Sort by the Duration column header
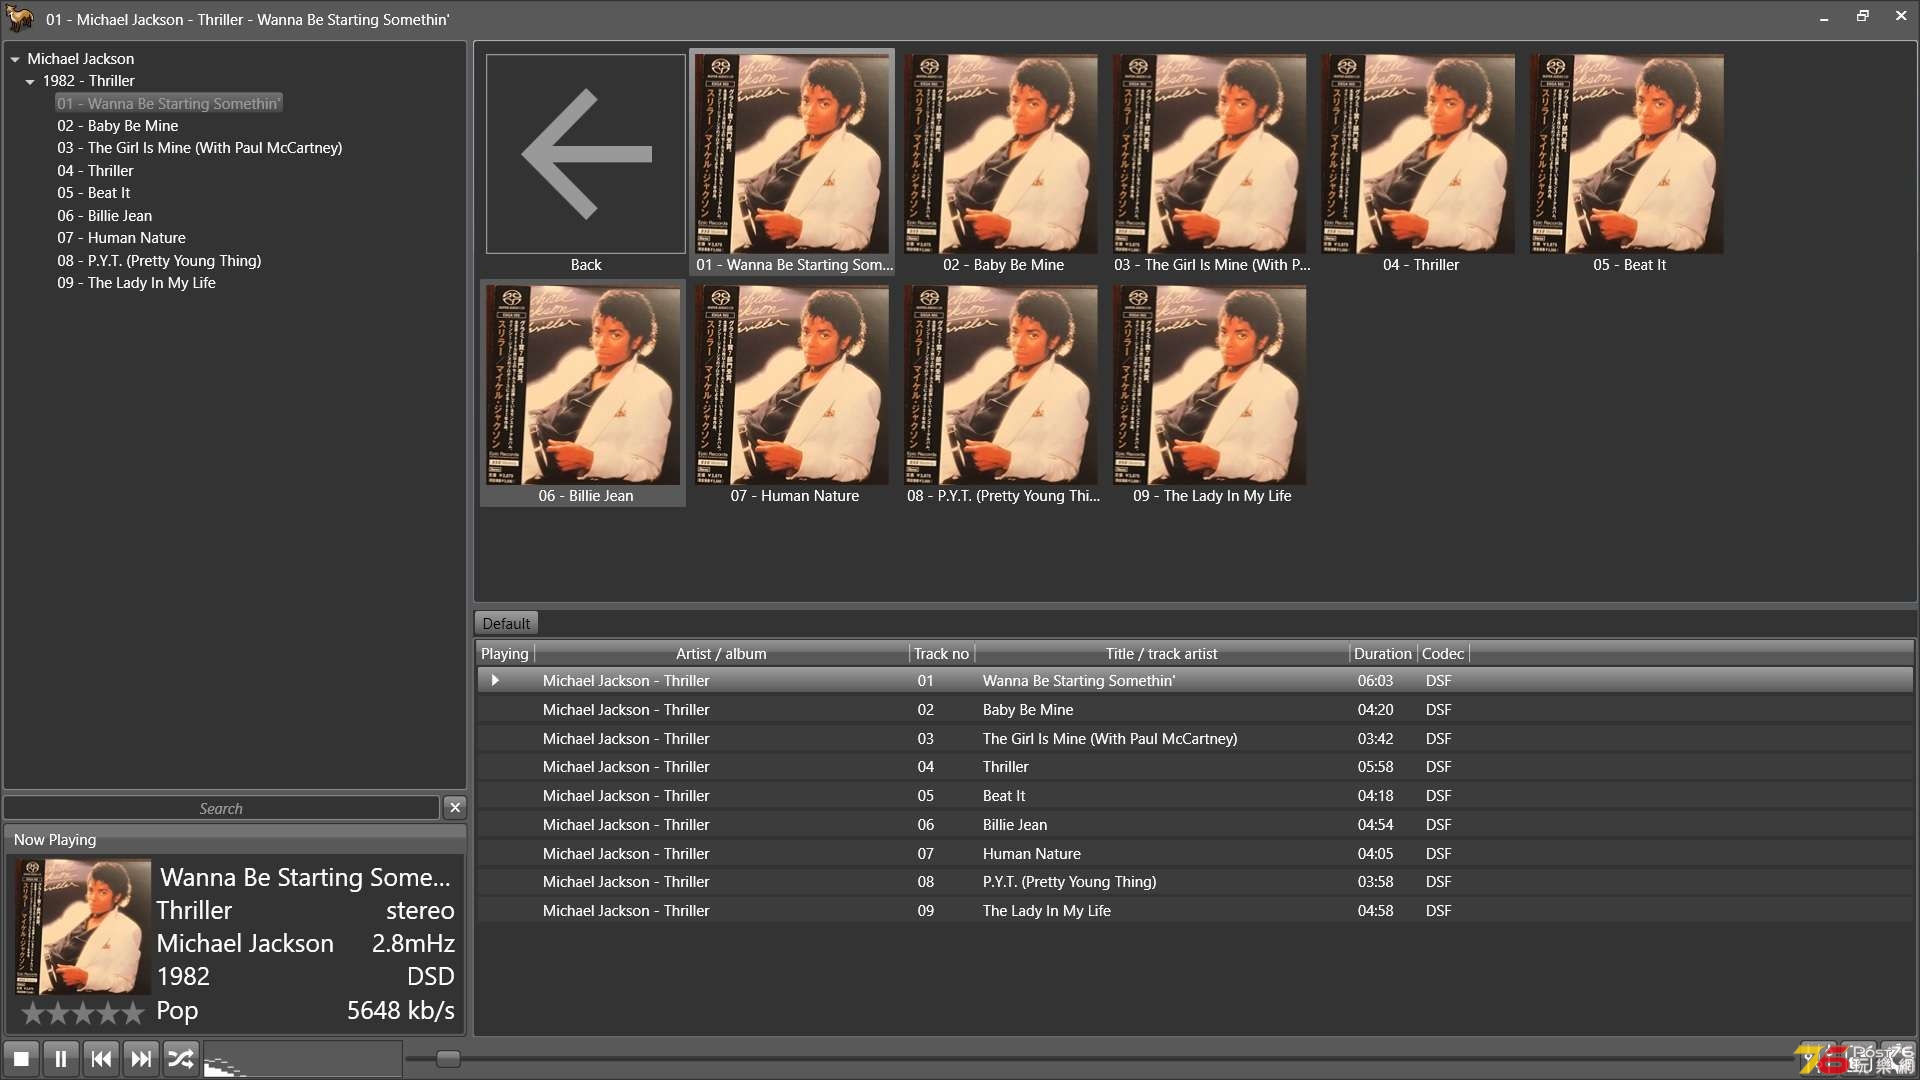Viewport: 1920px width, 1080px height. tap(1382, 653)
